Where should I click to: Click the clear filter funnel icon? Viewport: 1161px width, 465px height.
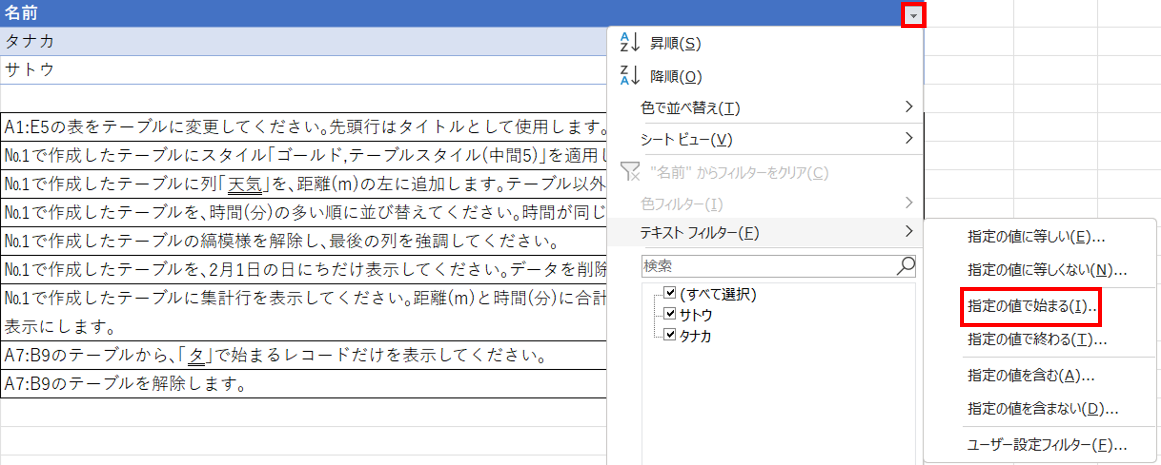click(628, 172)
